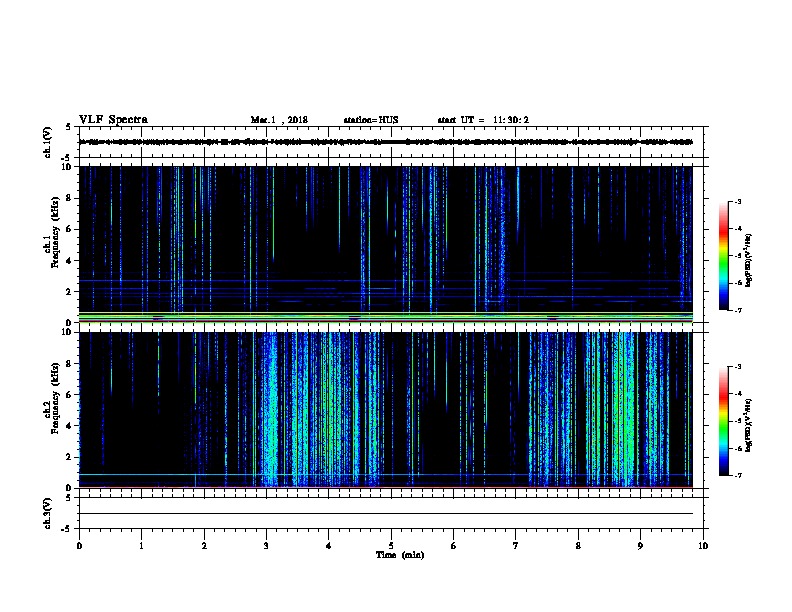792x612 pixels.
Task: Click the "10" tick at the time axis end
Action: (x=703, y=546)
